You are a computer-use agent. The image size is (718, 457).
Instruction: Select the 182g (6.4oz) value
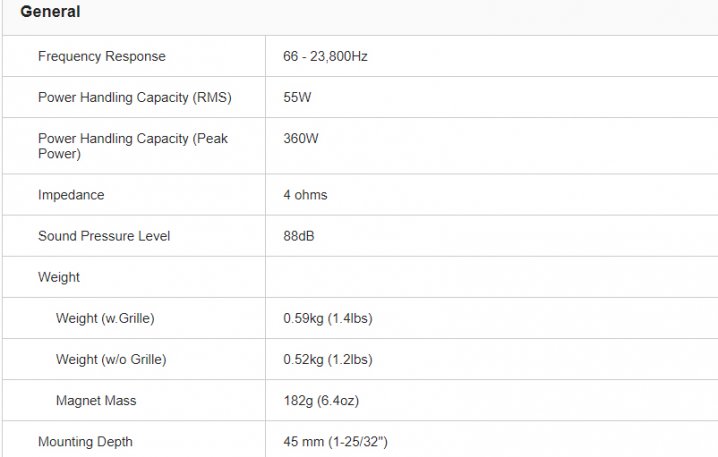click(320, 400)
